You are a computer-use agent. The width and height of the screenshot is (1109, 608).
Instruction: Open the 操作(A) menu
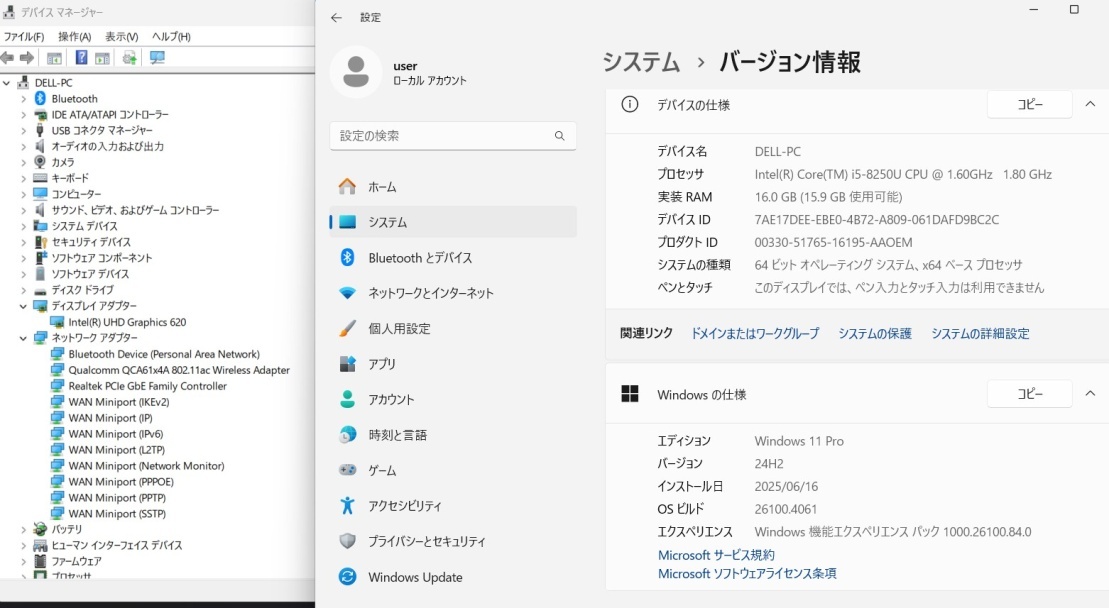pyautogui.click(x=74, y=37)
